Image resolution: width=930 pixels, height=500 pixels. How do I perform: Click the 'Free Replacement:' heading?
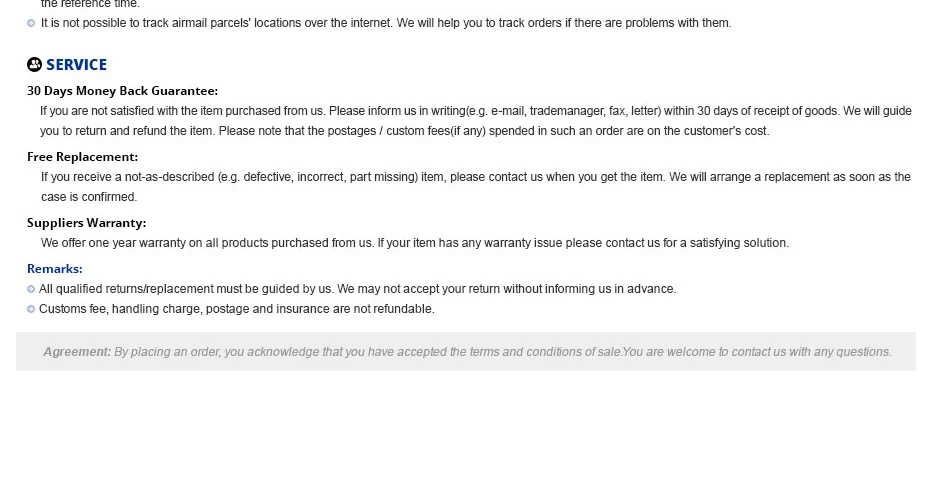[82, 157]
